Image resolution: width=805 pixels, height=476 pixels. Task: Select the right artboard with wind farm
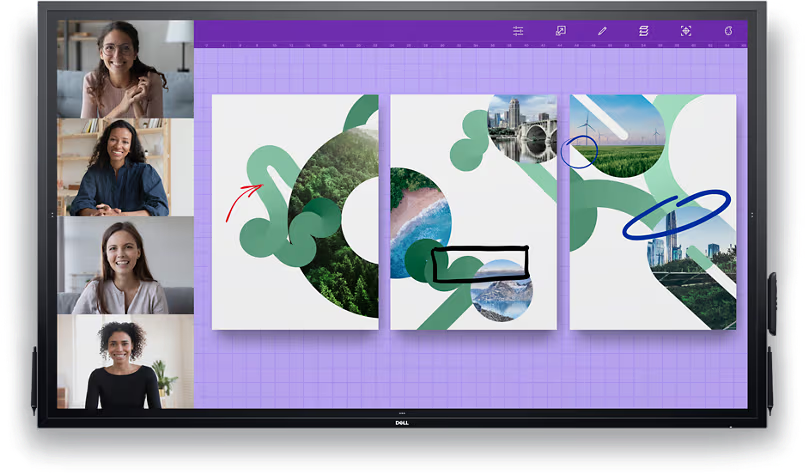[x=653, y=212]
